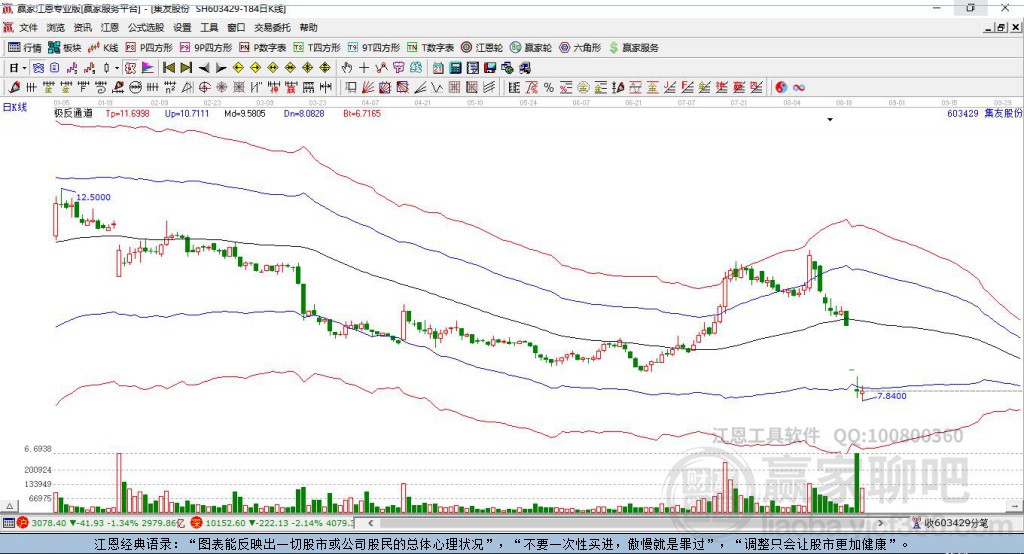This screenshot has width=1024, height=554.
Task: Select the red fan lines tool
Action: pos(368,88)
